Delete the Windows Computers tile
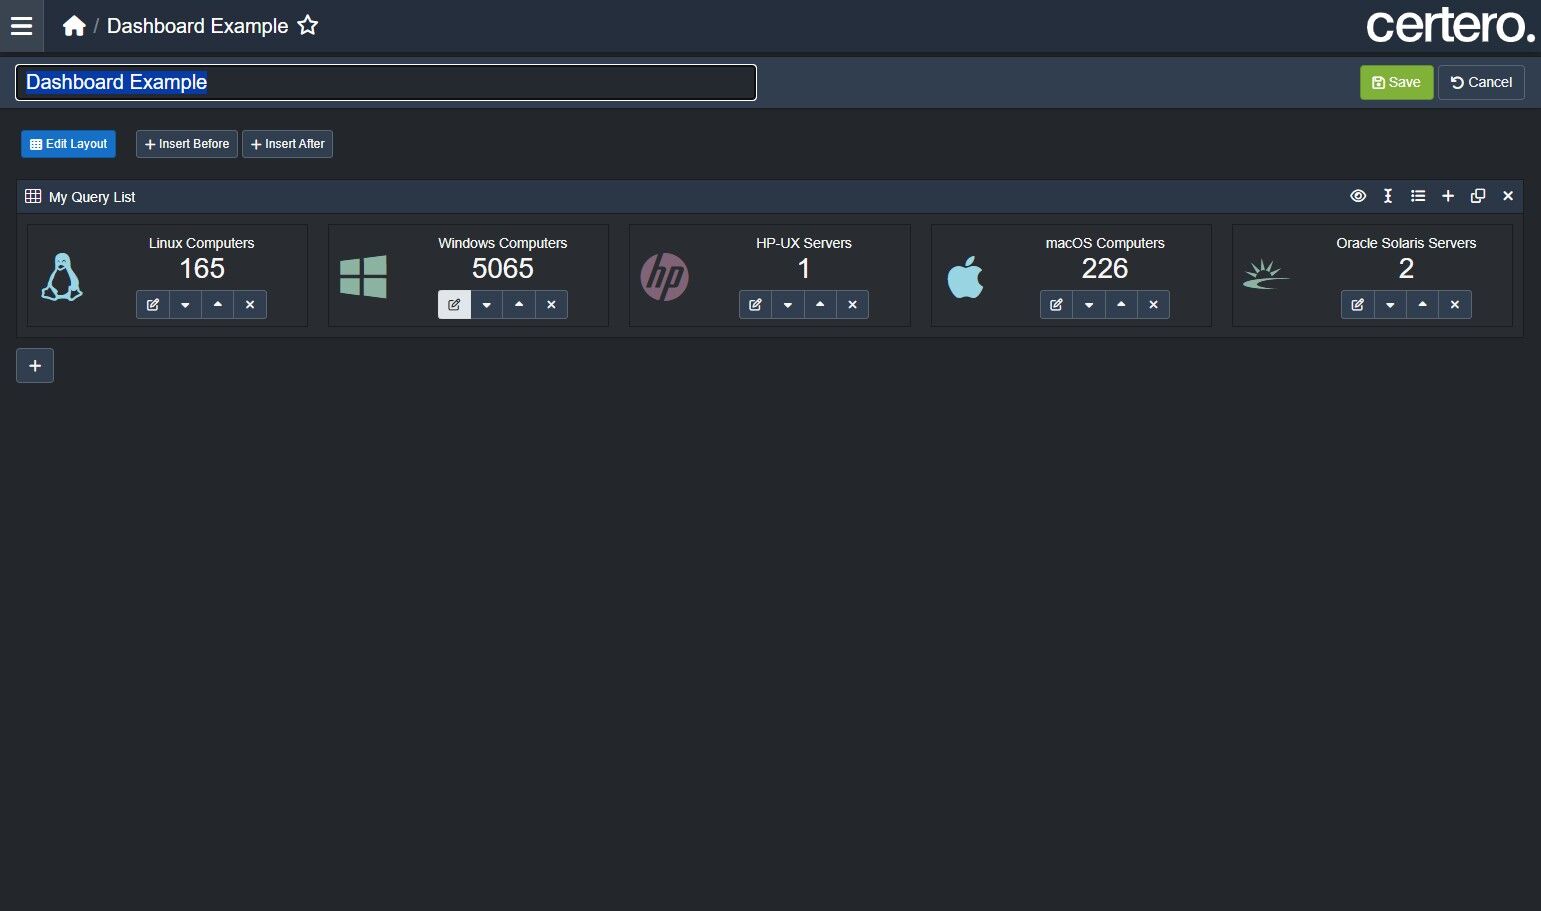Screen dimensions: 1541x911 pos(551,305)
